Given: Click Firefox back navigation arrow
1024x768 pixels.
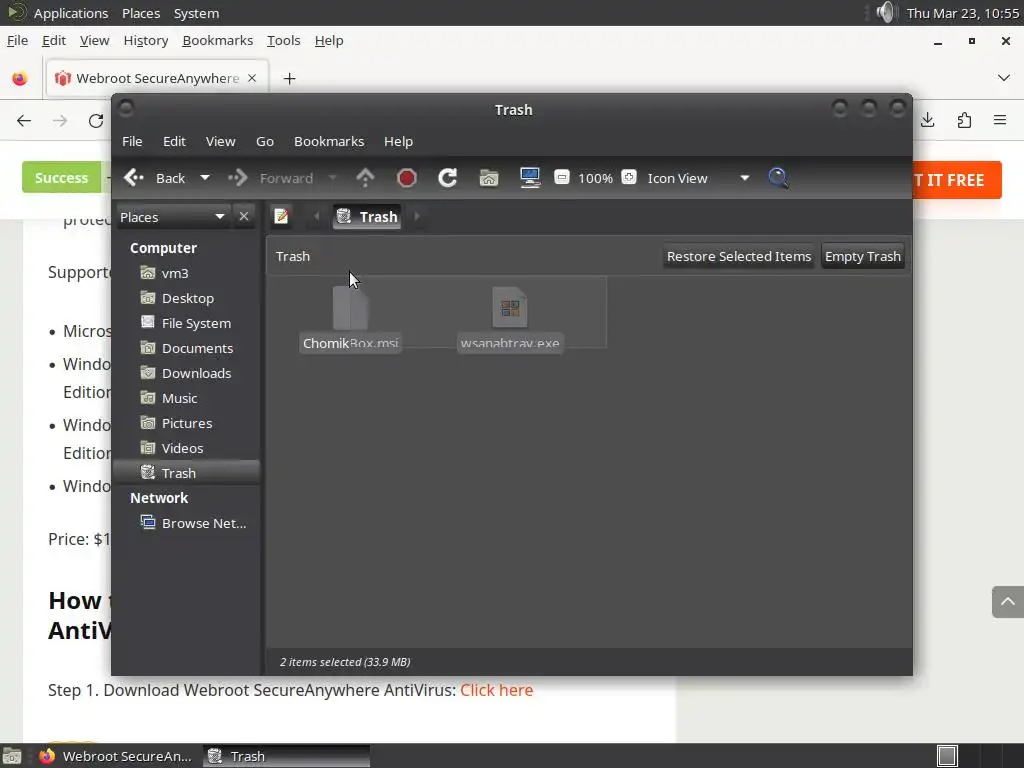Looking at the screenshot, I should pos(24,120).
